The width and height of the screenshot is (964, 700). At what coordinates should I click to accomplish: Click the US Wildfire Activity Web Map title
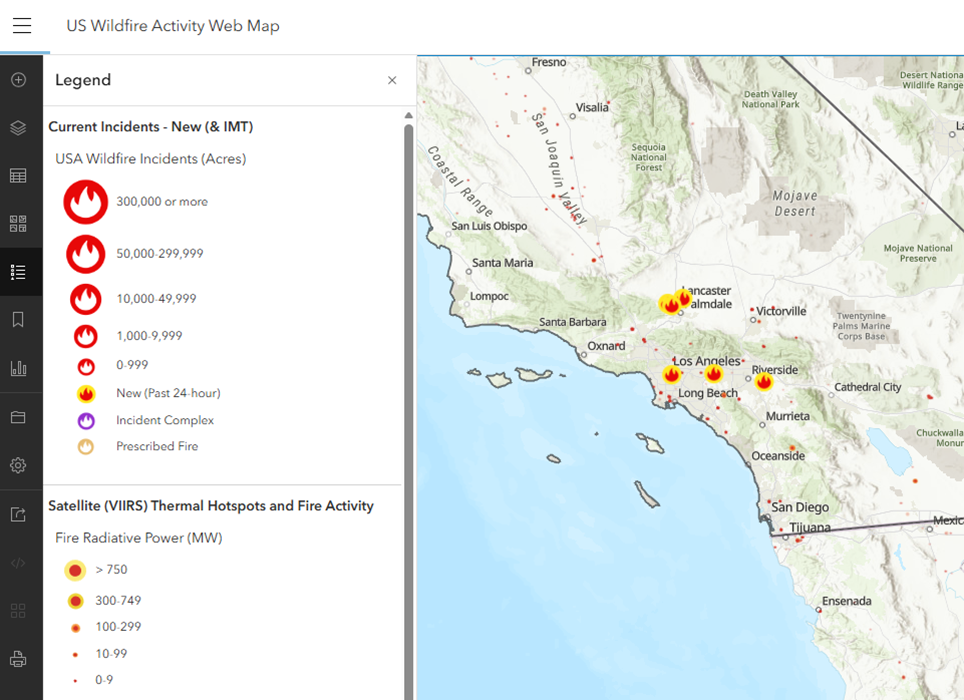point(173,25)
